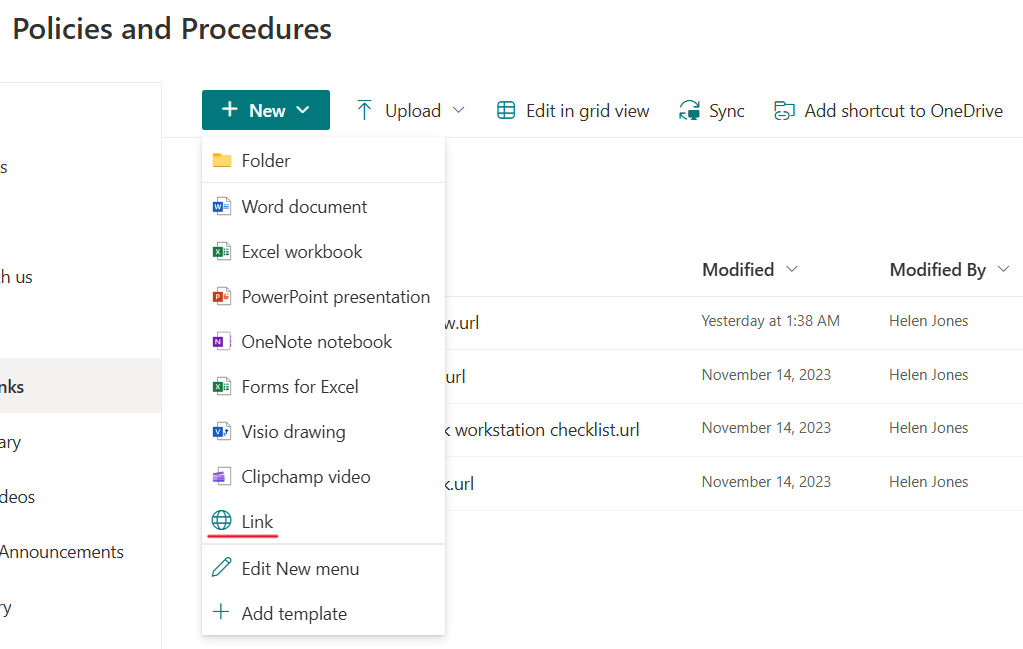Image resolution: width=1023 pixels, height=649 pixels.
Task: Click the globe icon next to Link
Action: coord(222,520)
